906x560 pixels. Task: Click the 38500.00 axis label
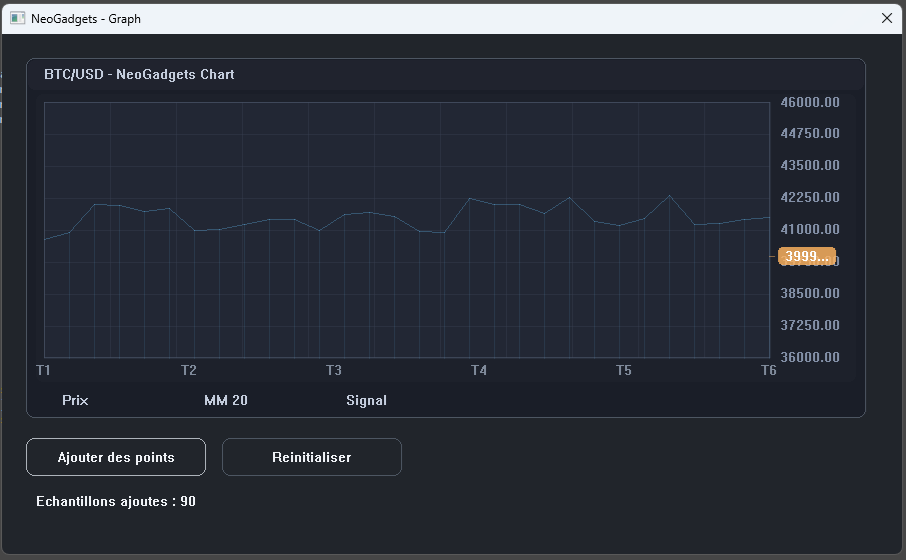(x=810, y=294)
